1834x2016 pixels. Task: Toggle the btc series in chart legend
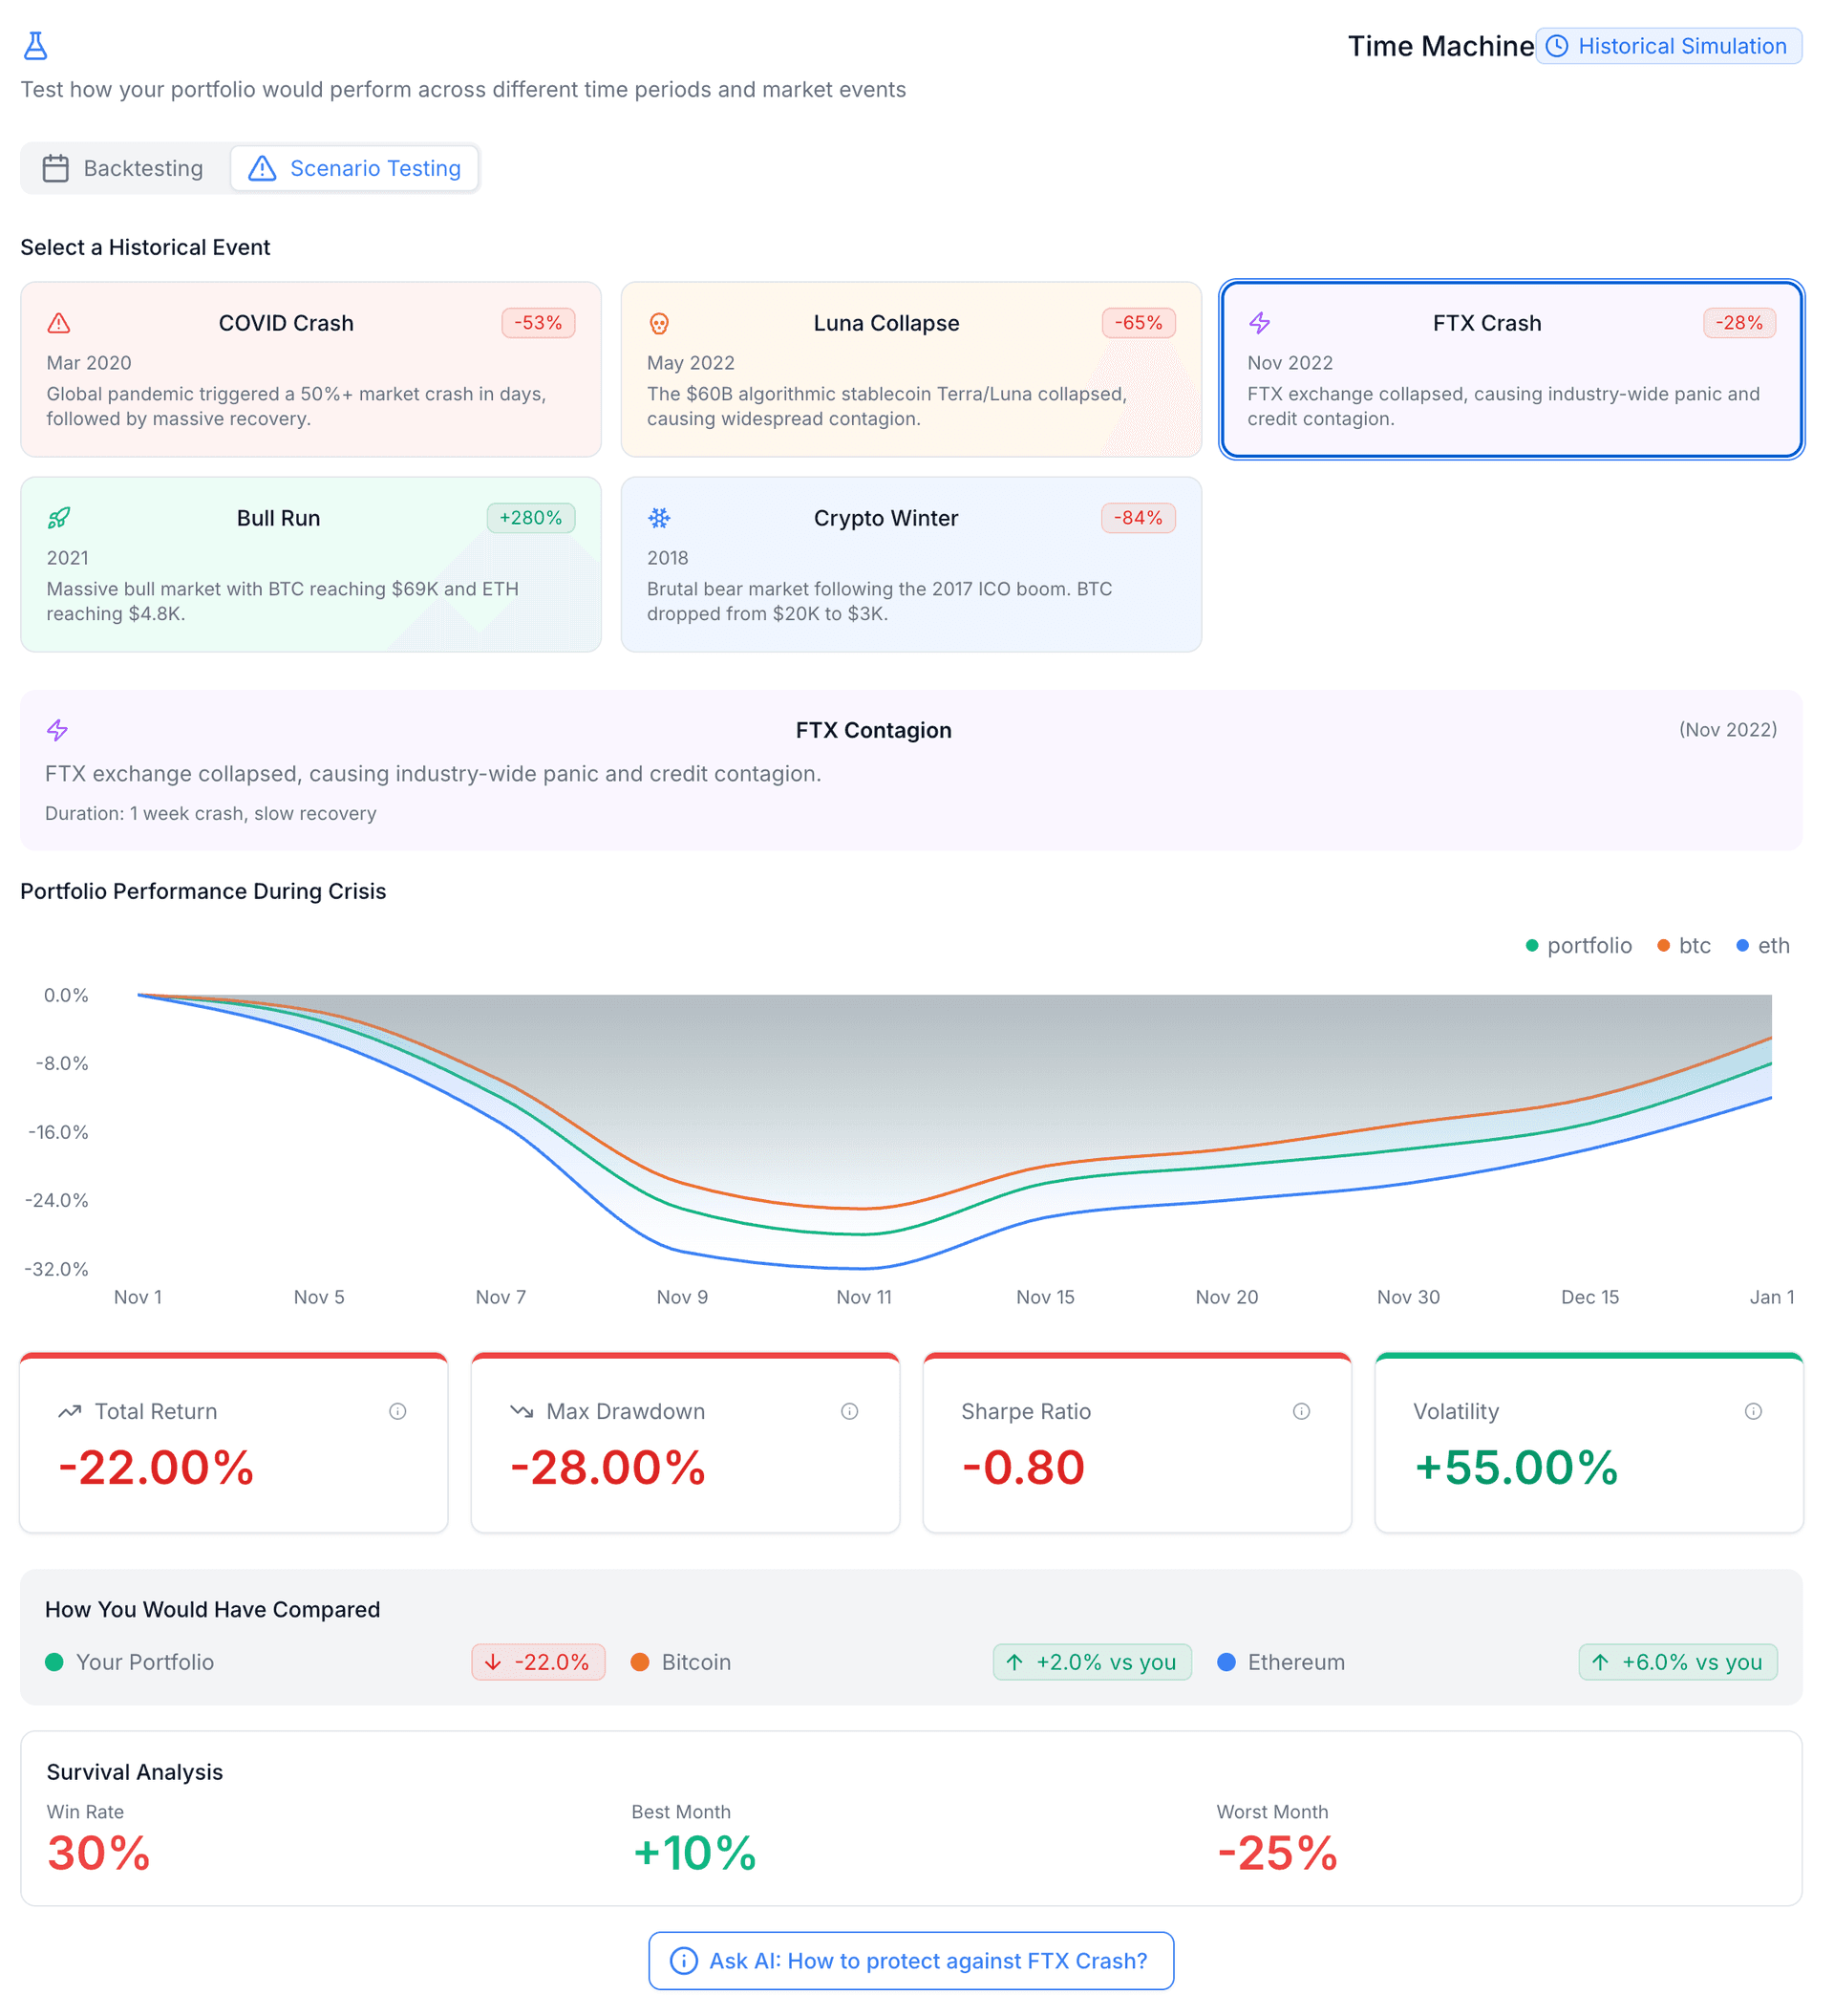click(1684, 946)
